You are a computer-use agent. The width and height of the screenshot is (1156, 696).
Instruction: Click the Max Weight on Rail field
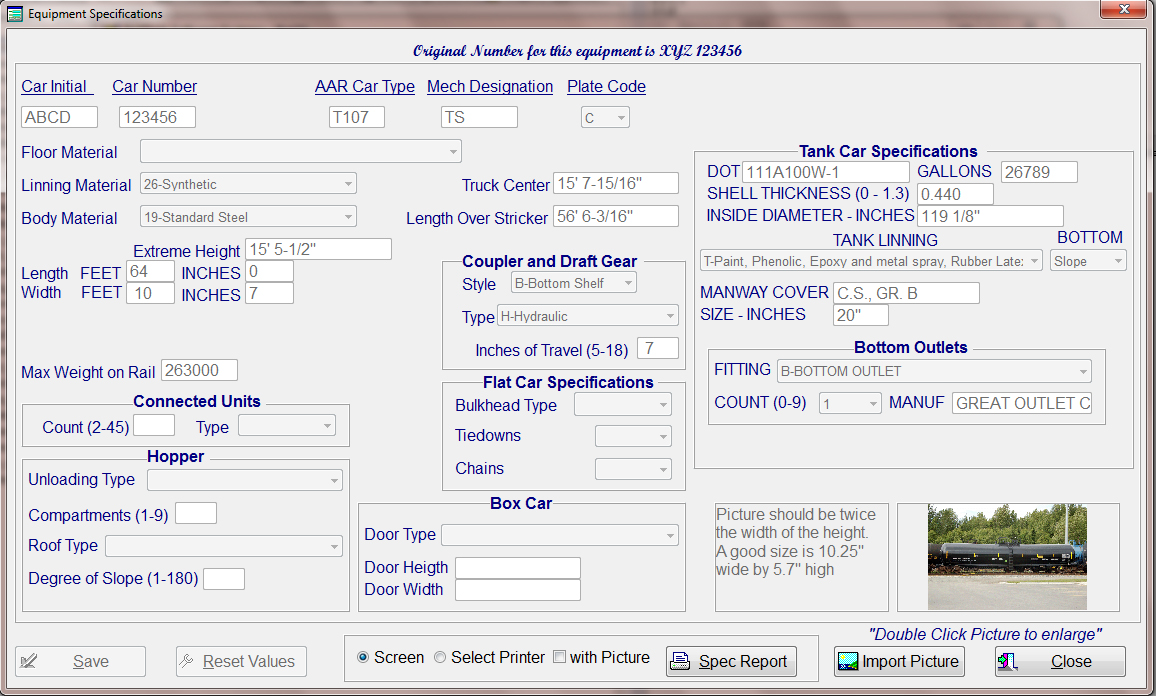pos(199,370)
